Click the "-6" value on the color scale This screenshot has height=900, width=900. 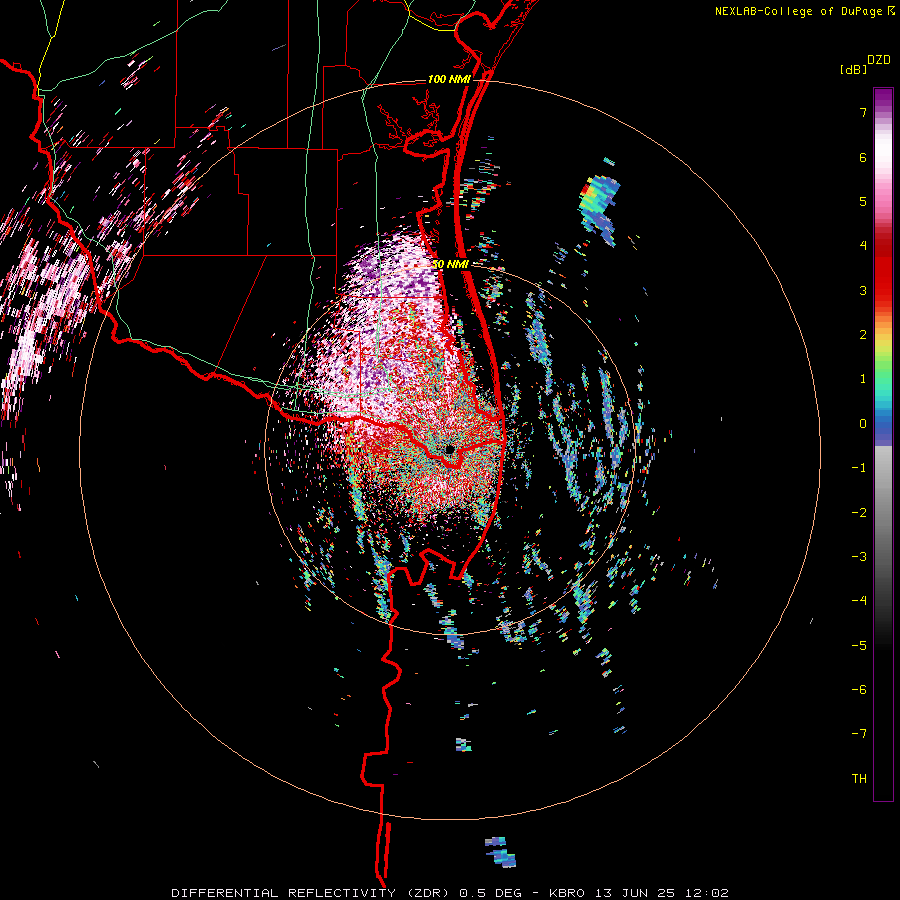coord(859,690)
